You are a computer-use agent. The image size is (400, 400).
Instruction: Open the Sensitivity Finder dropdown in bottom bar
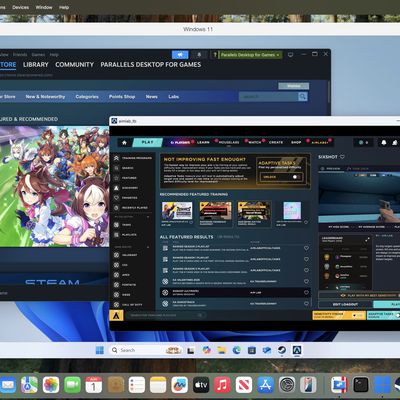point(339,315)
